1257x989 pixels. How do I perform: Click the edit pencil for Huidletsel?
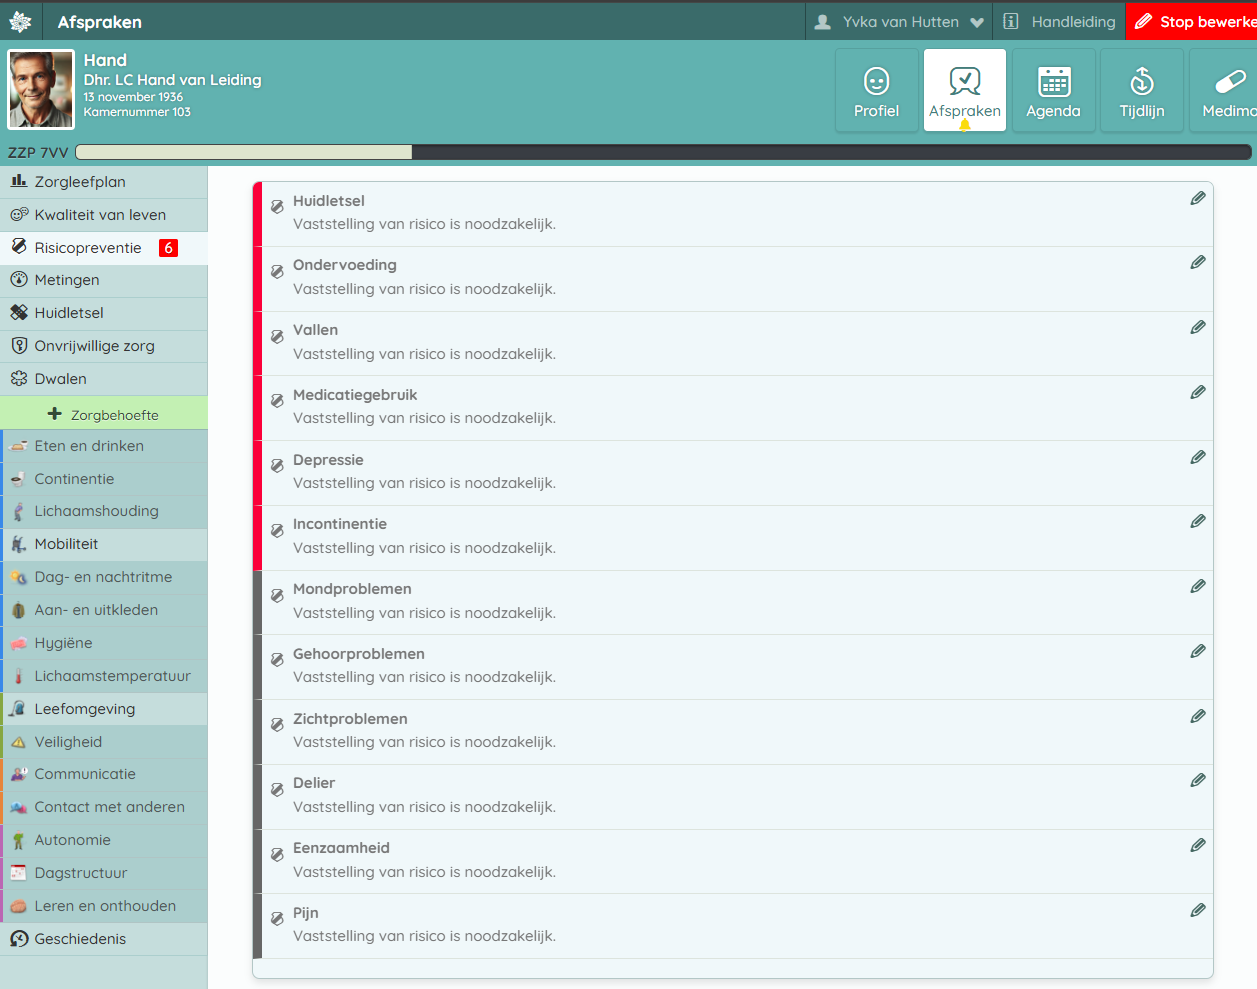coord(1197,199)
